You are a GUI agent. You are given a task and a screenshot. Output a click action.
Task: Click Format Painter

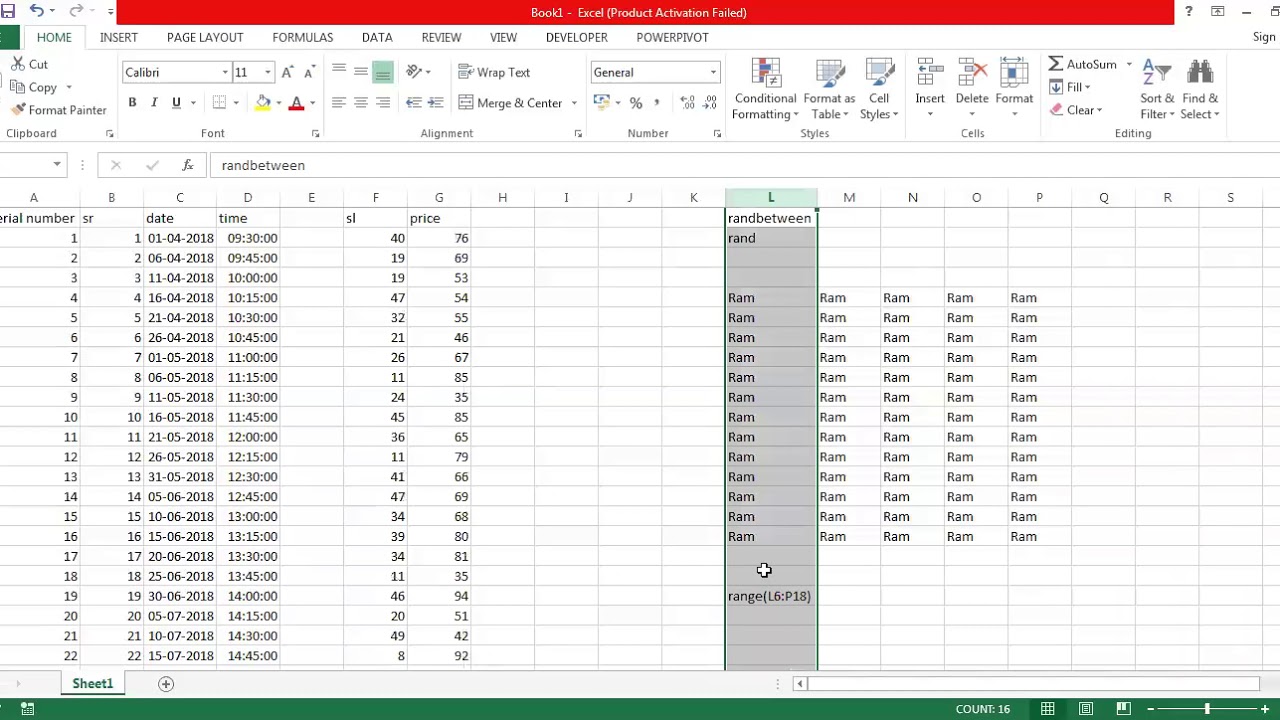pos(58,110)
